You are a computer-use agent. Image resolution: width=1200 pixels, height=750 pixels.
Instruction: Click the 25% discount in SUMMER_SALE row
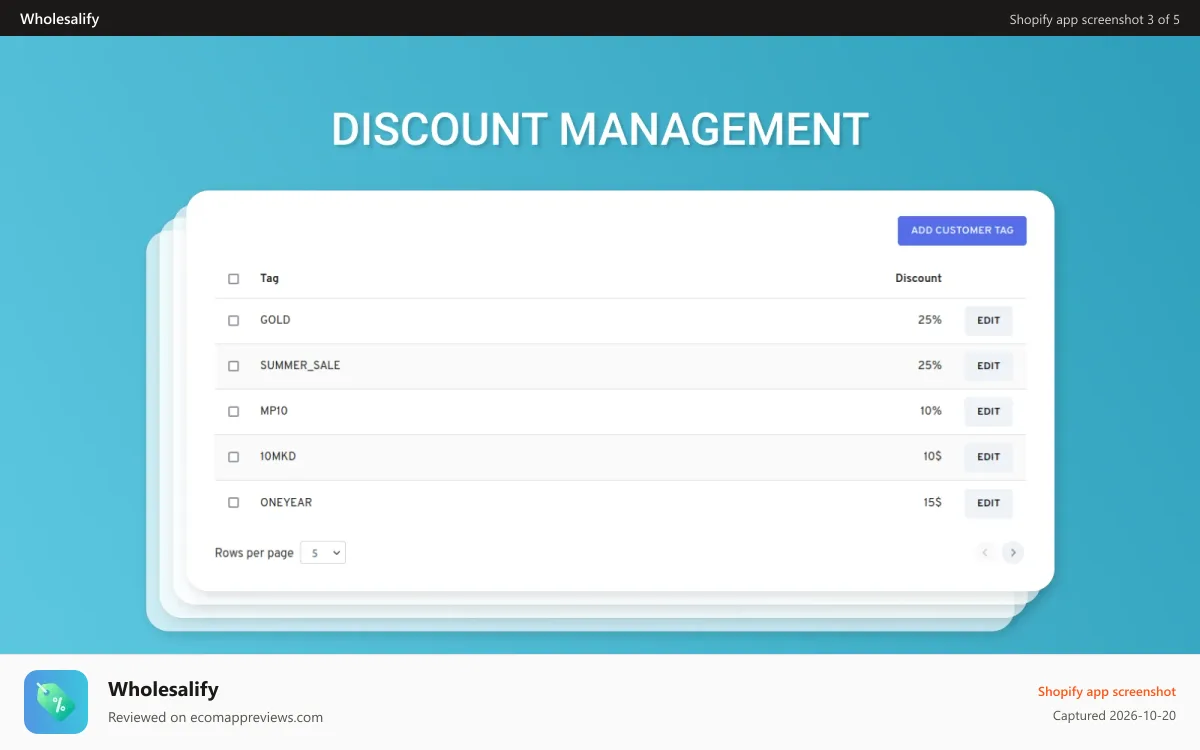(930, 365)
